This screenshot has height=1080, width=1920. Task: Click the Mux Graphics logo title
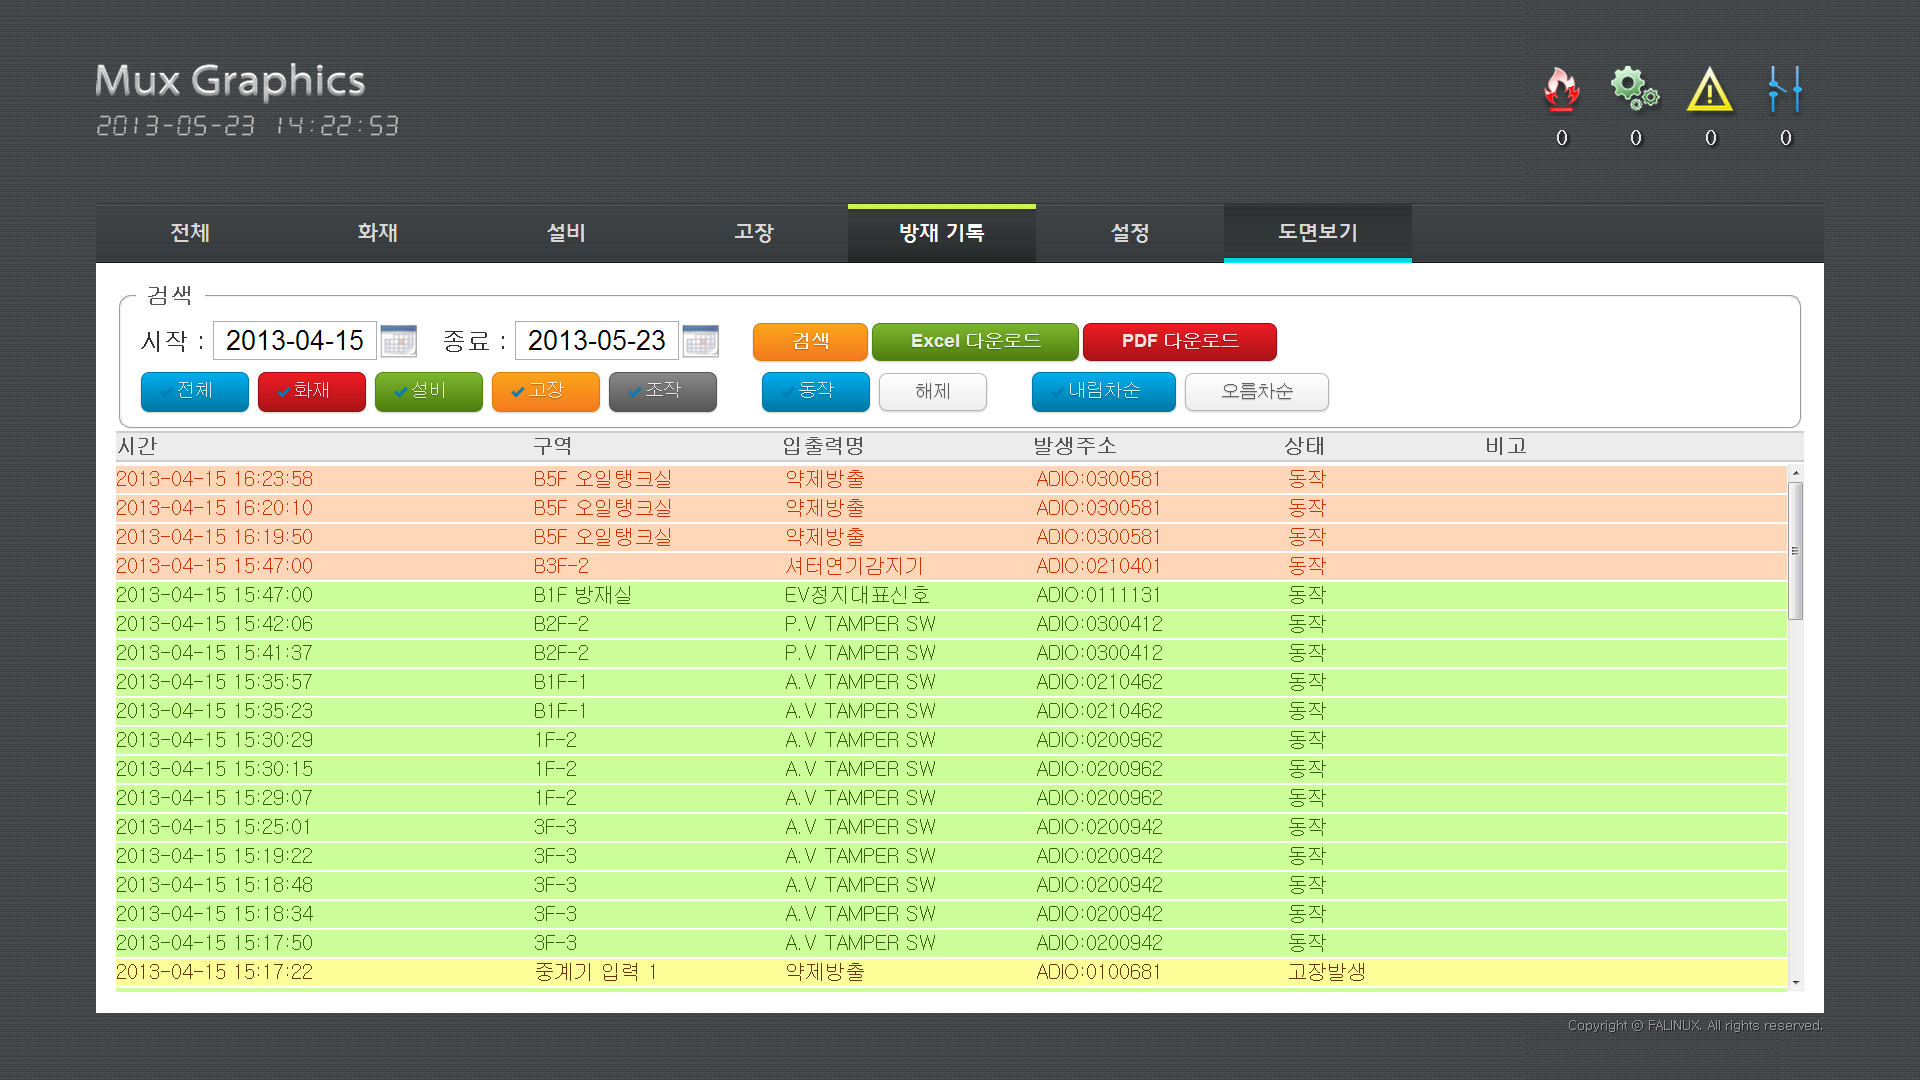[x=230, y=81]
